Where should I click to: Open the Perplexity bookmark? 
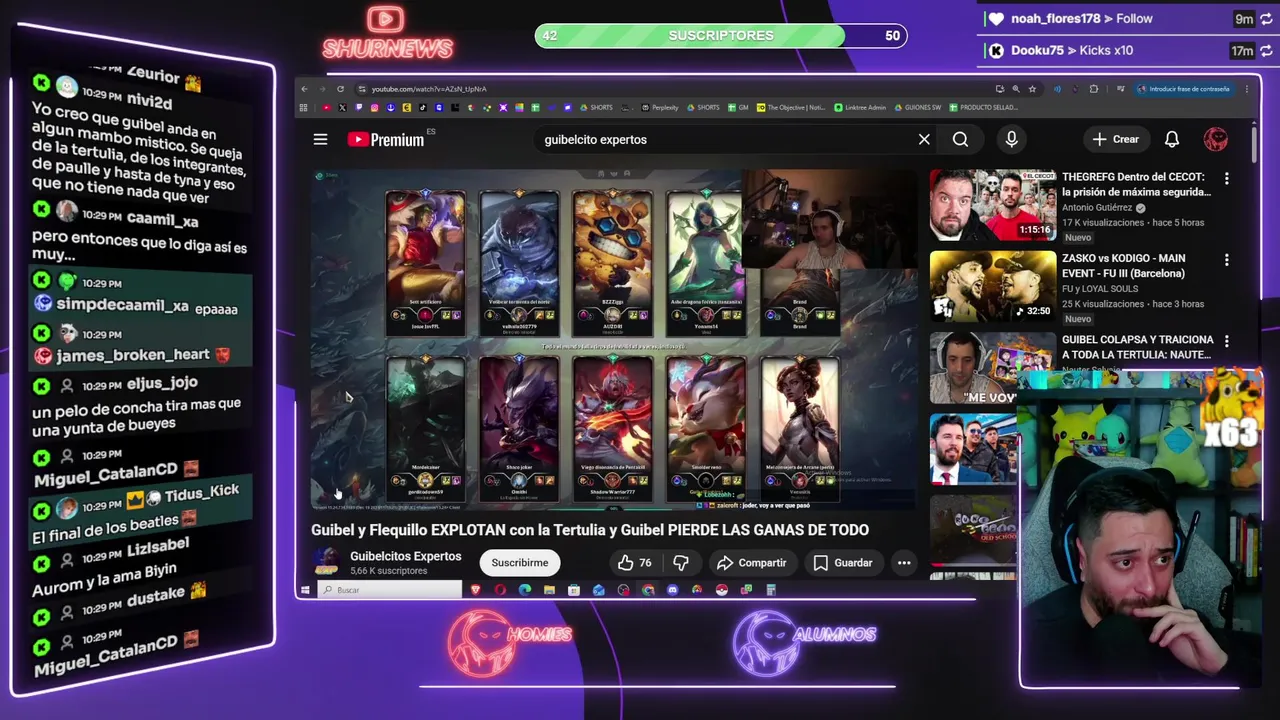click(659, 107)
